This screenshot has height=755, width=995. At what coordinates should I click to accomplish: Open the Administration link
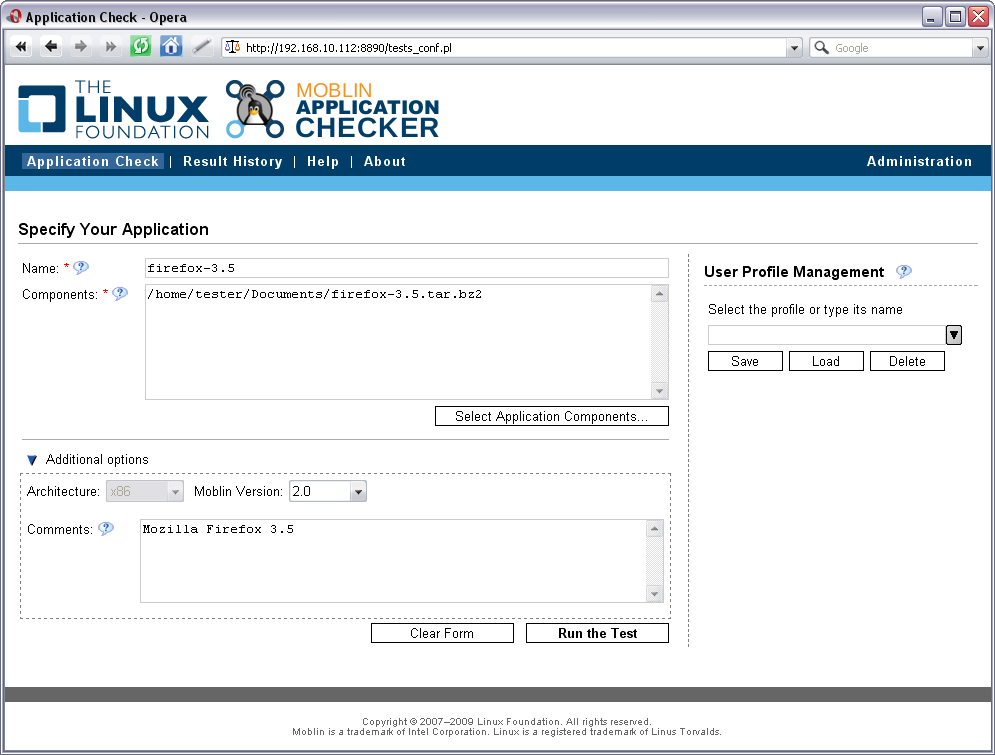919,161
